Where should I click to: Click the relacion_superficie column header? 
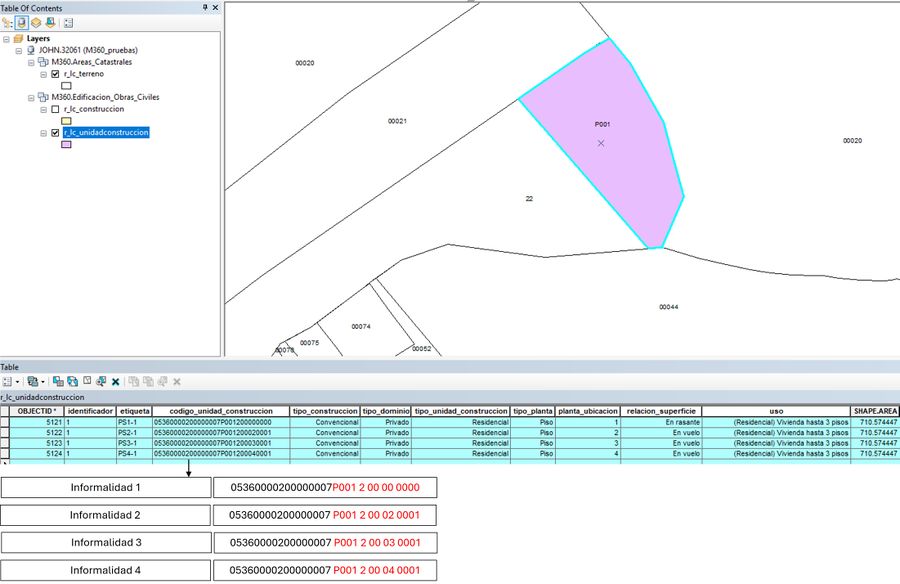point(661,411)
